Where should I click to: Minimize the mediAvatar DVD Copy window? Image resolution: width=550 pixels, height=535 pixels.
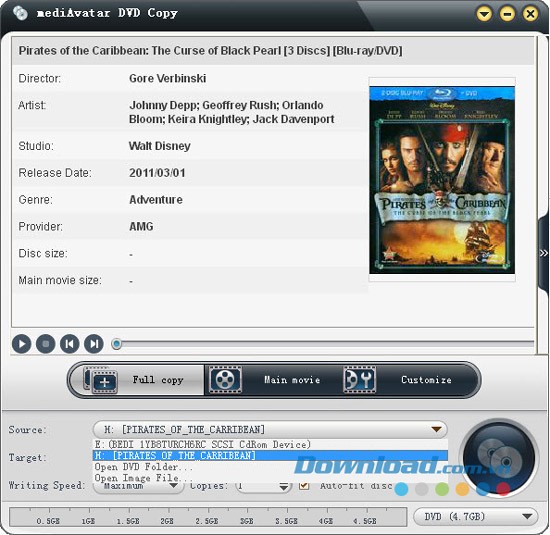coord(507,14)
